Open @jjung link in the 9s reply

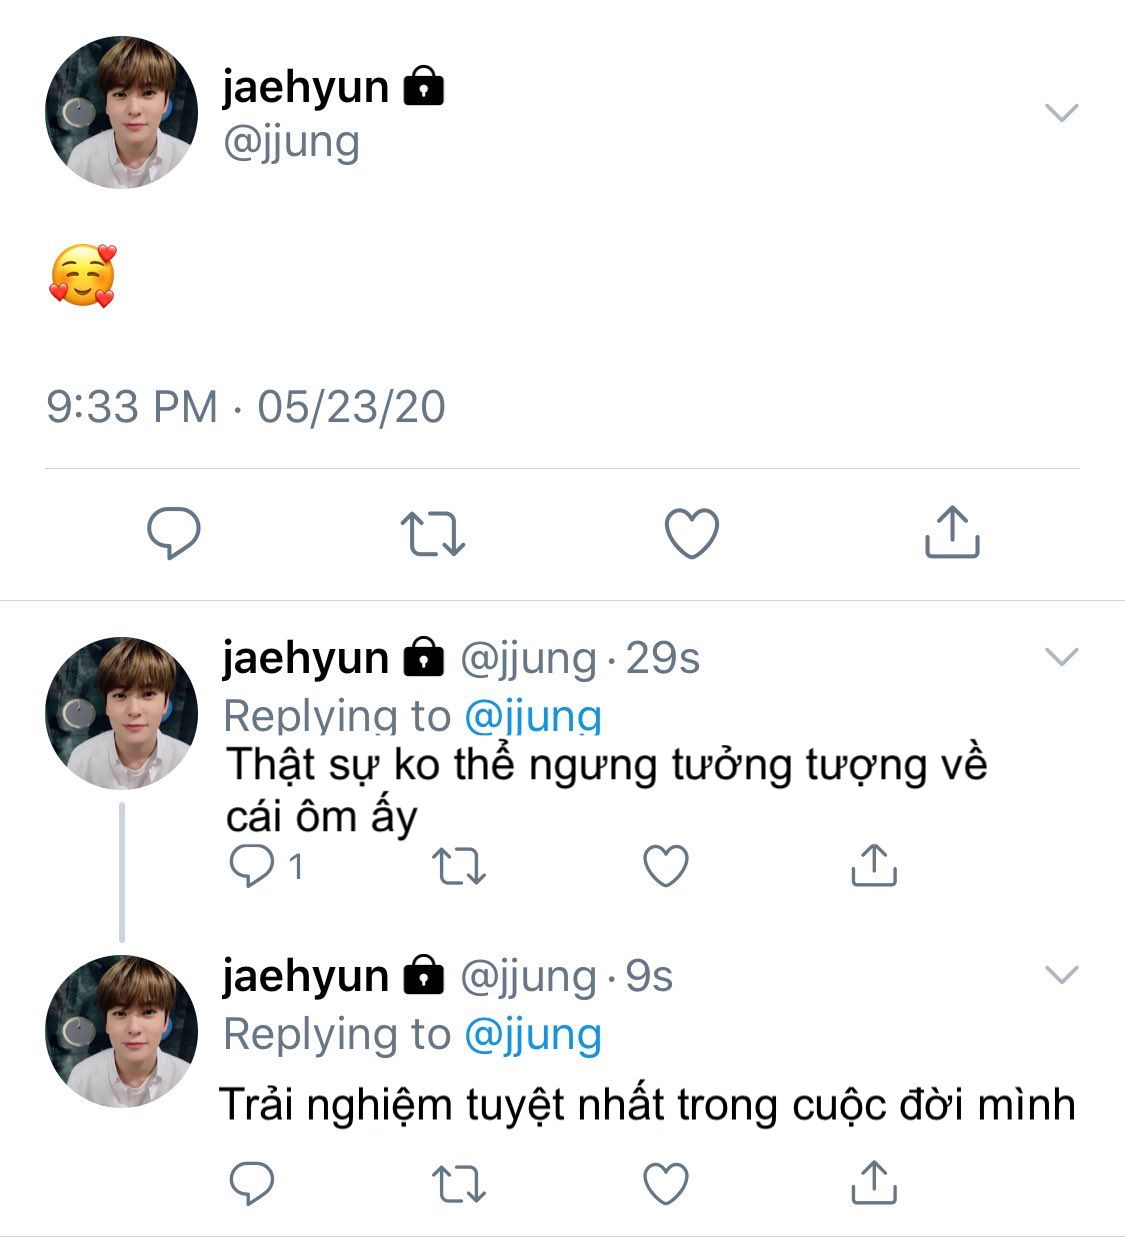click(x=533, y=1034)
